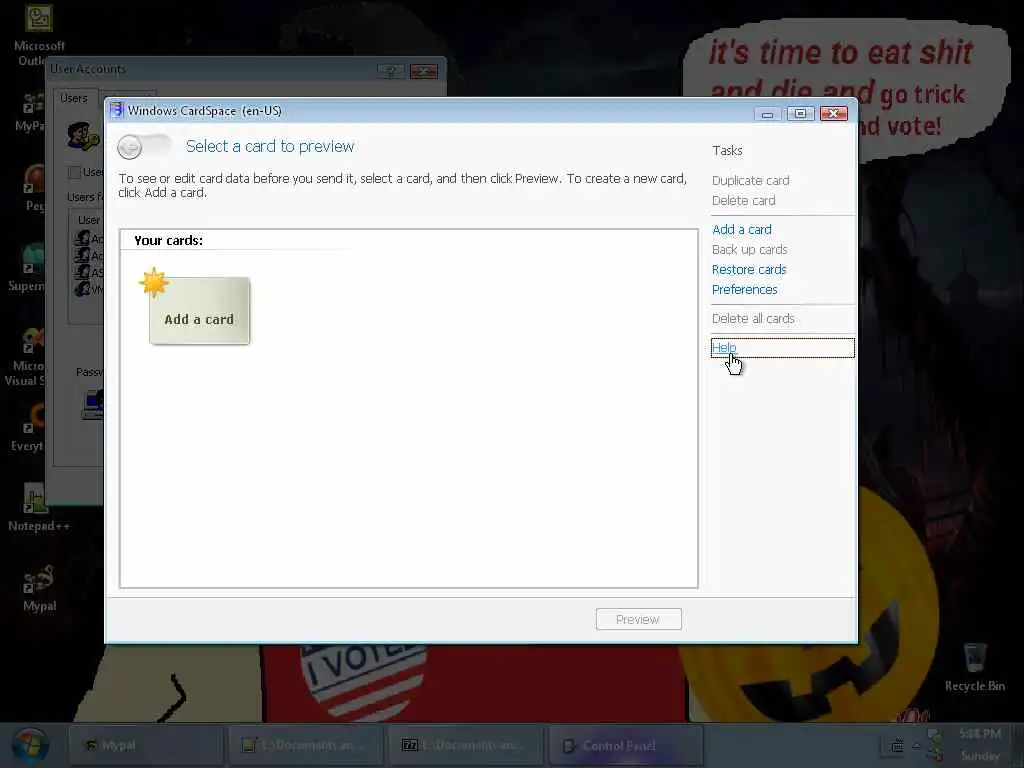Image resolution: width=1024 pixels, height=768 pixels.
Task: Click the Windows CardSpace title bar icon
Action: click(x=116, y=110)
